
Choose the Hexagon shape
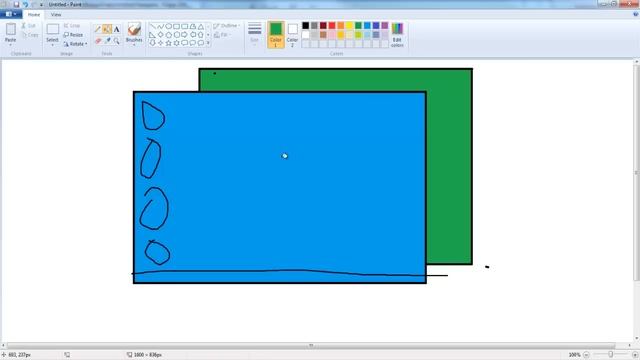click(x=176, y=35)
